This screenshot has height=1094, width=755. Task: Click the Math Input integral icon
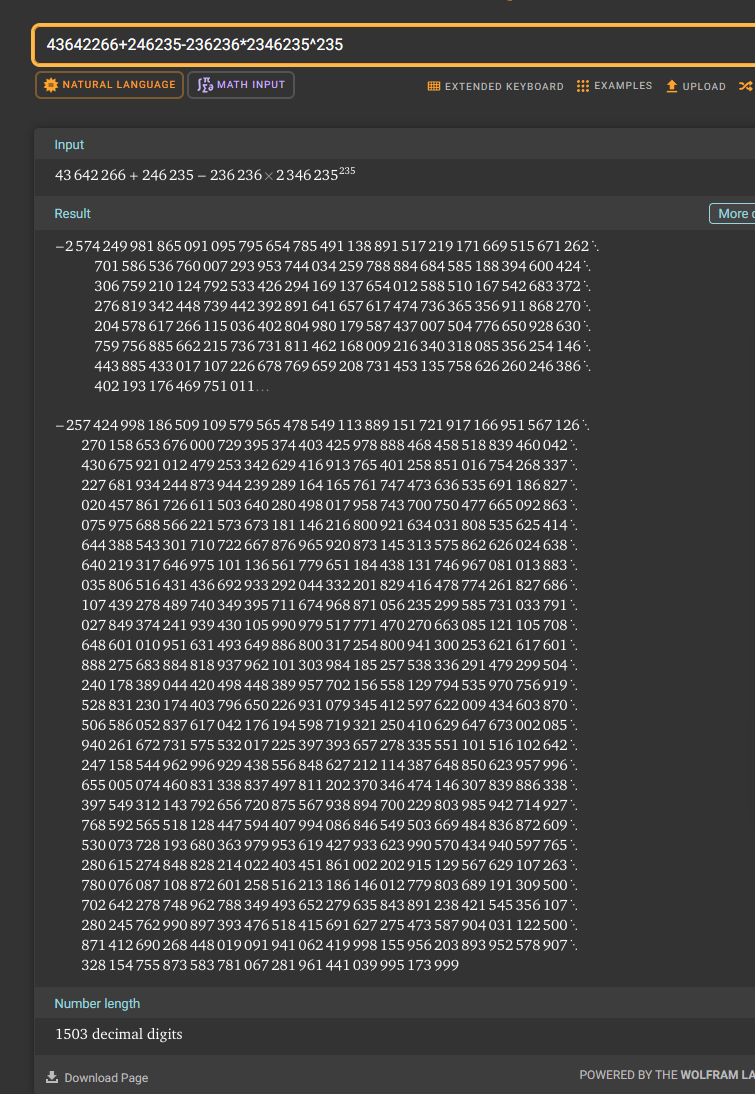point(204,85)
